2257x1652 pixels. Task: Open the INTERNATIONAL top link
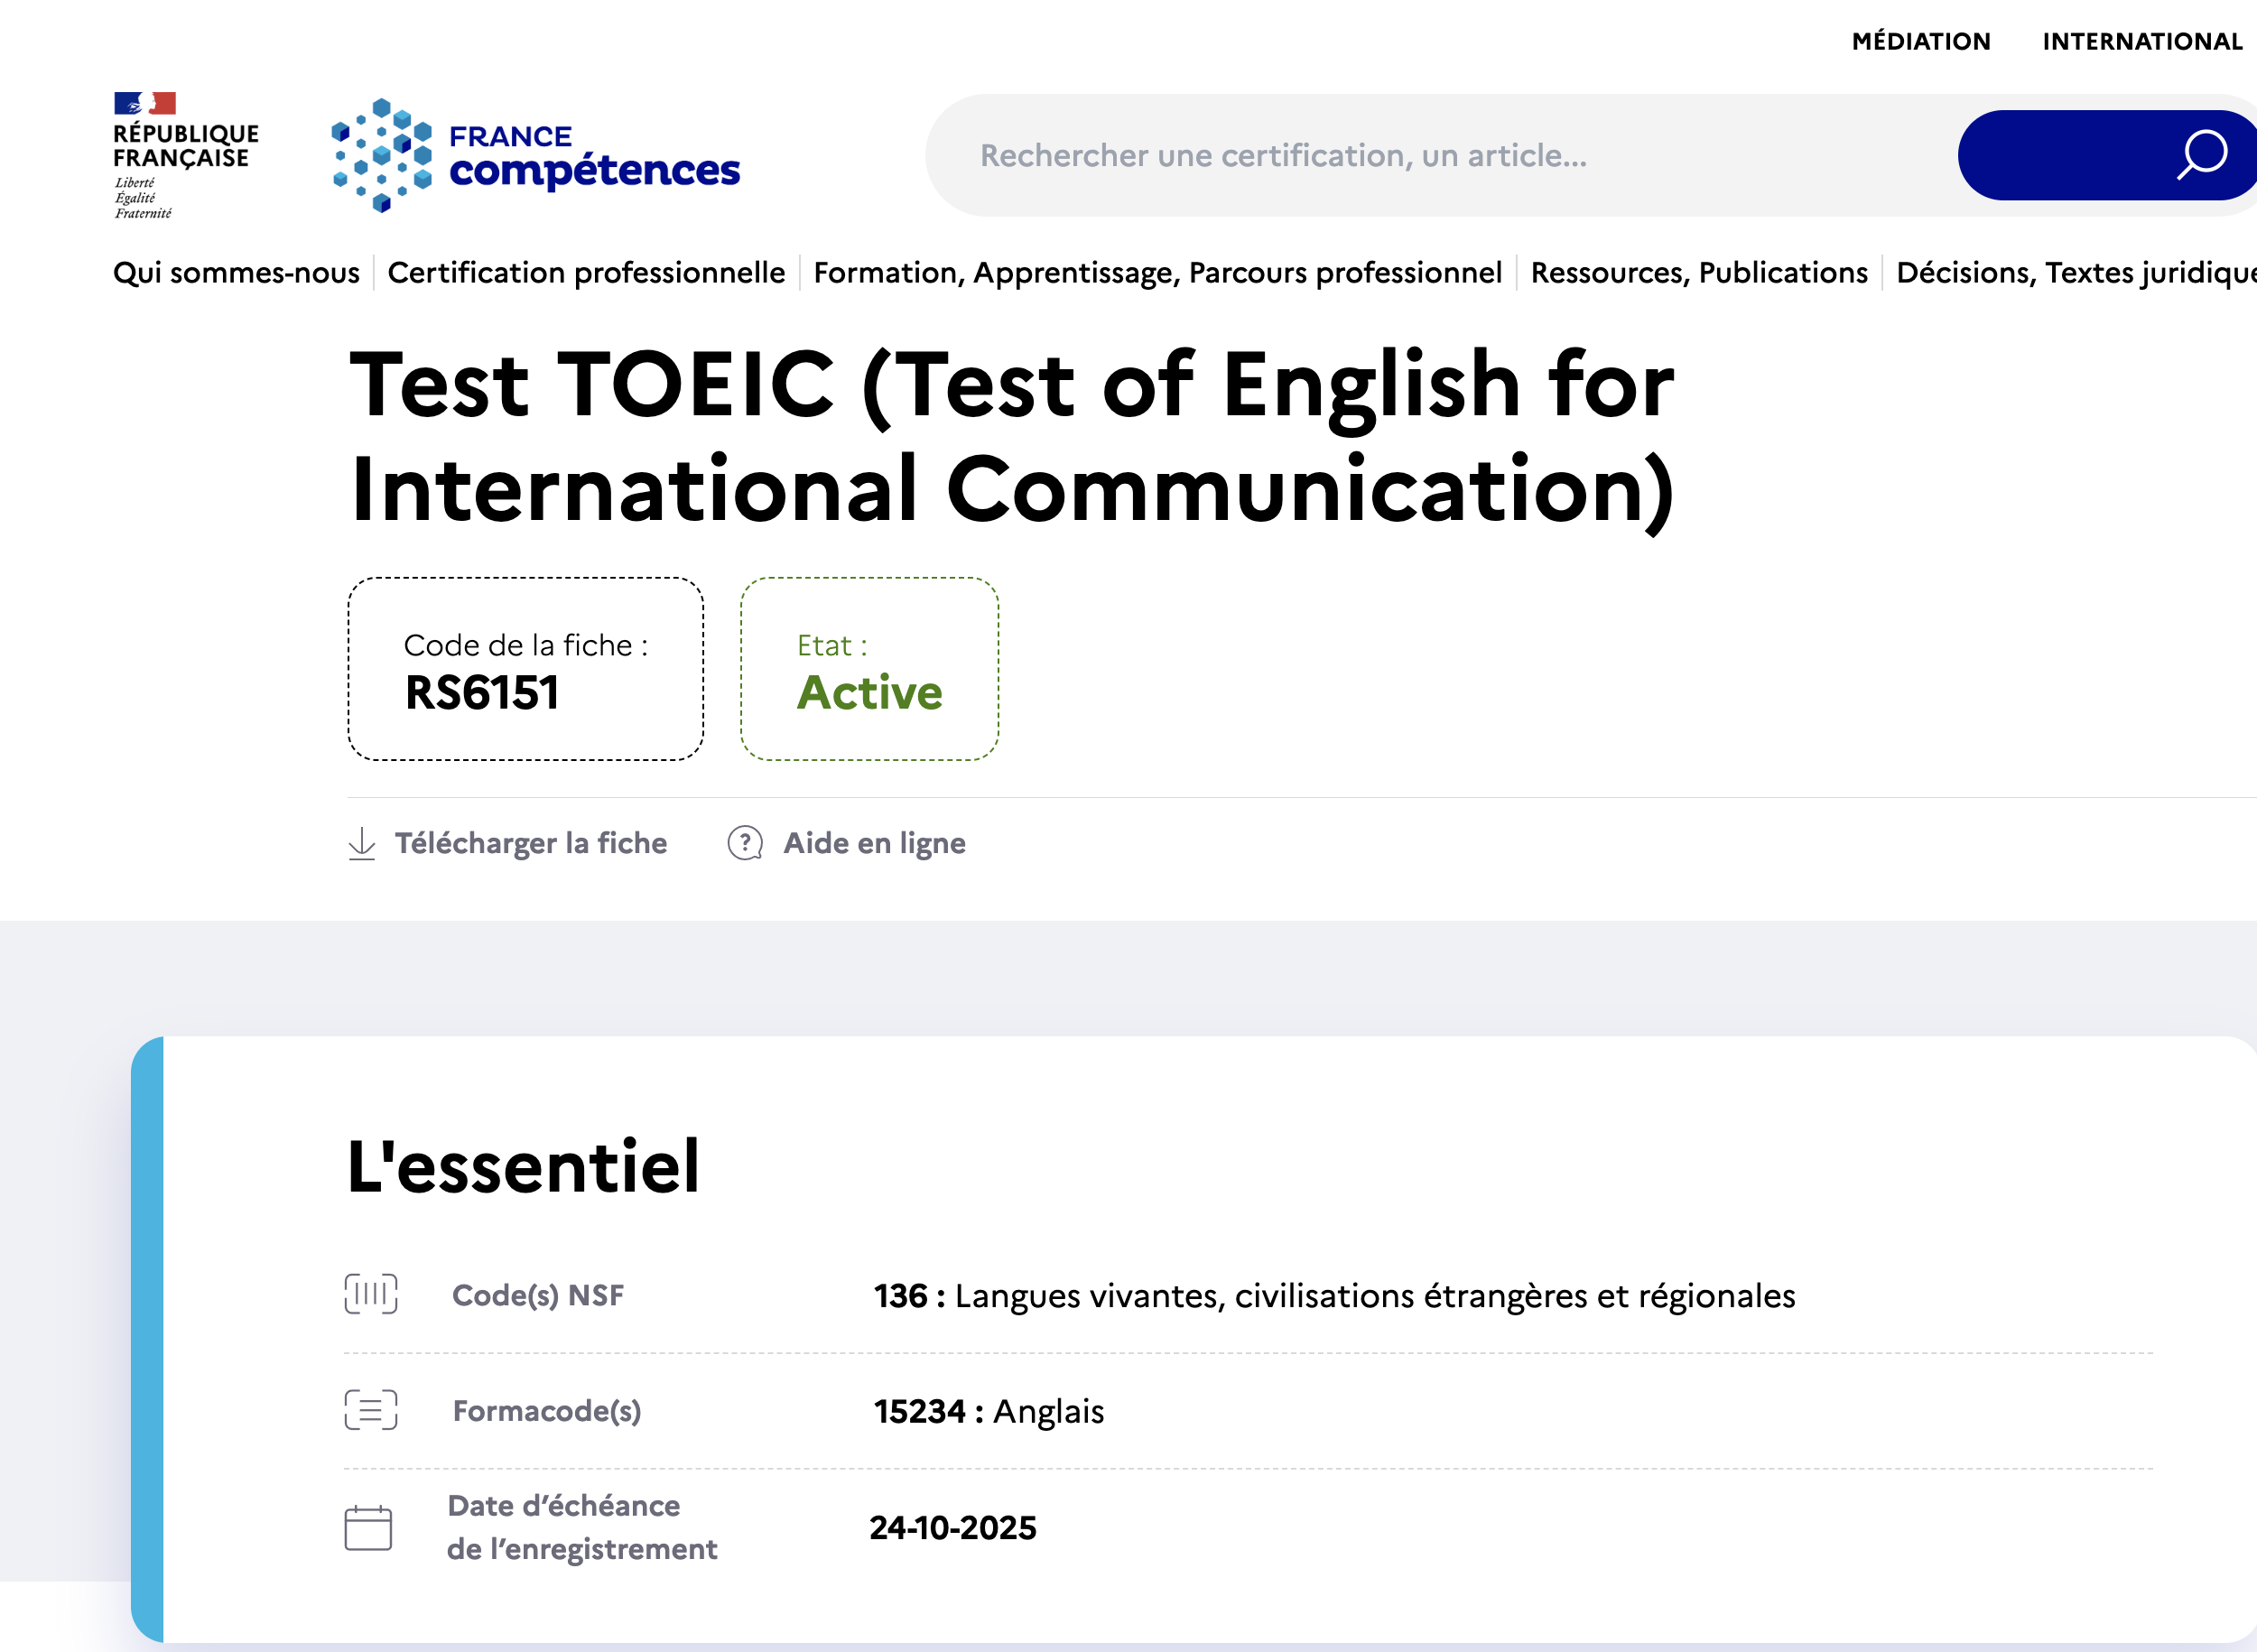tap(2142, 41)
